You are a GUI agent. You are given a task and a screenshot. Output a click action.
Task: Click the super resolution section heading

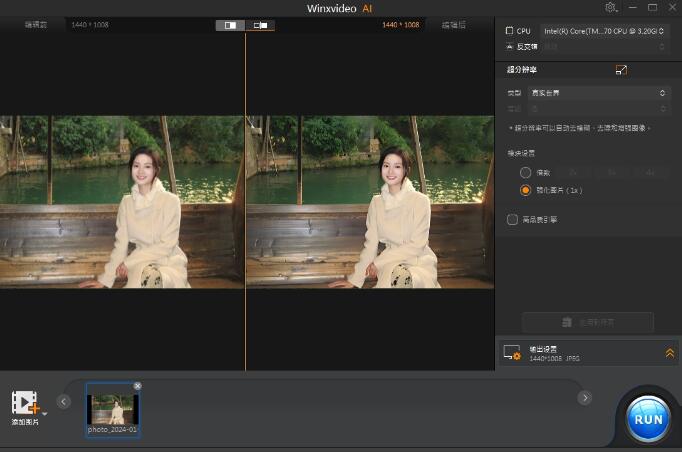click(522, 70)
